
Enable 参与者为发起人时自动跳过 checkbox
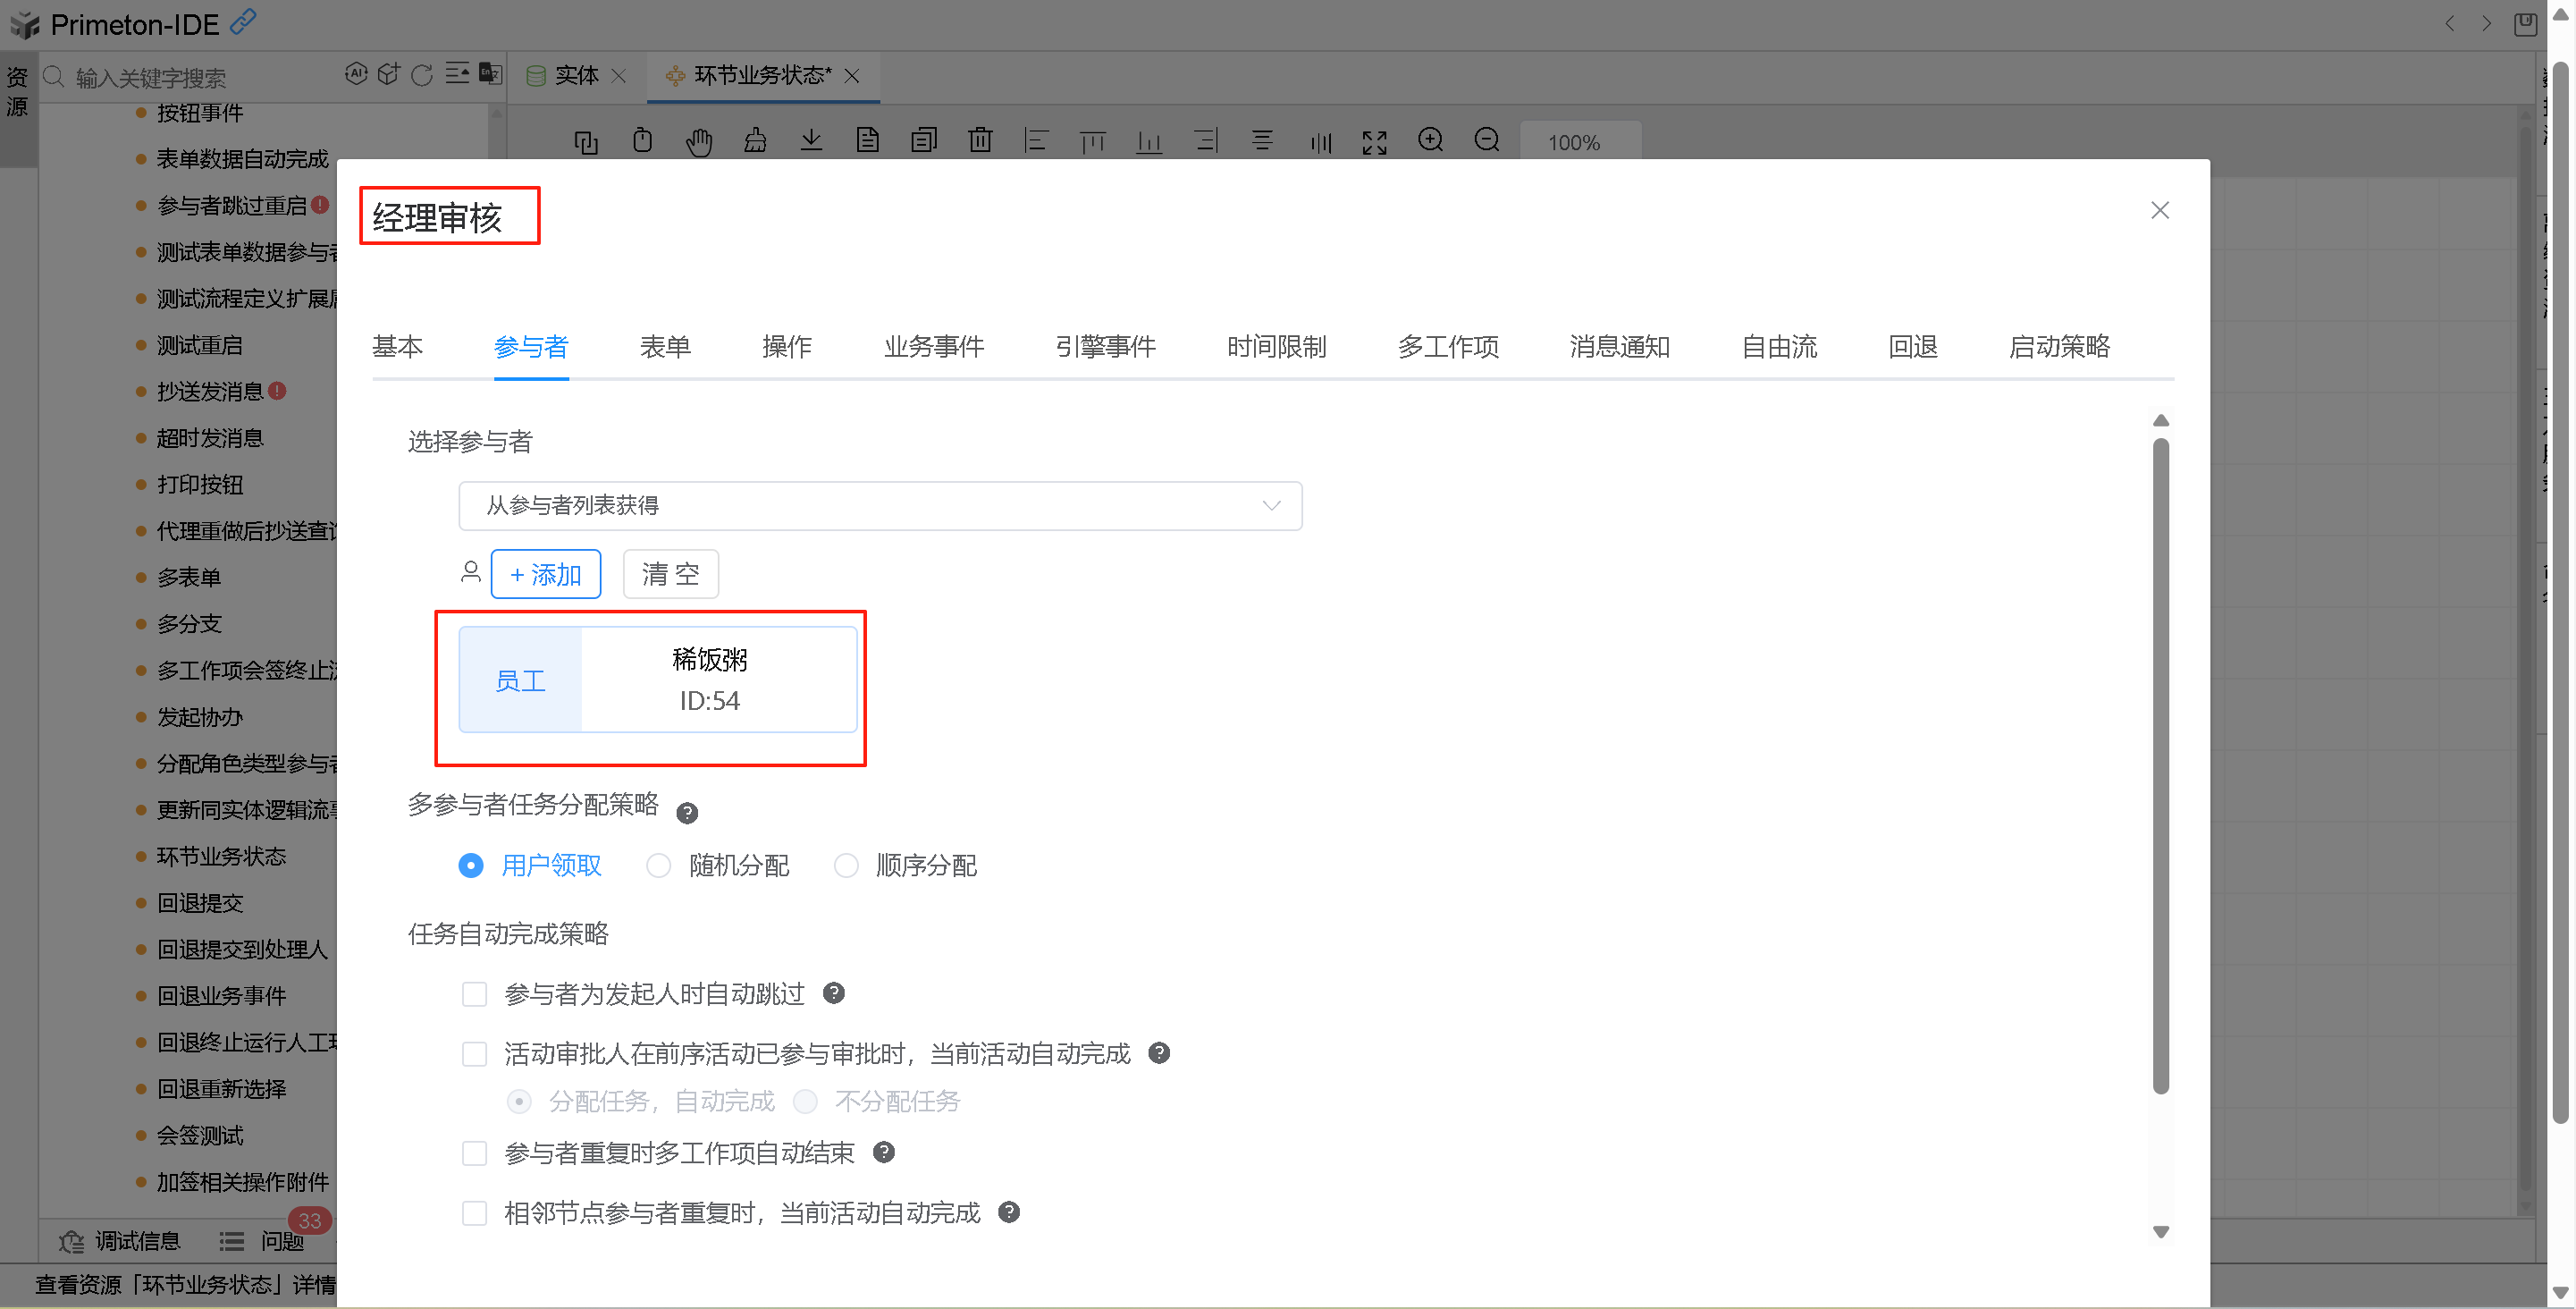click(474, 994)
